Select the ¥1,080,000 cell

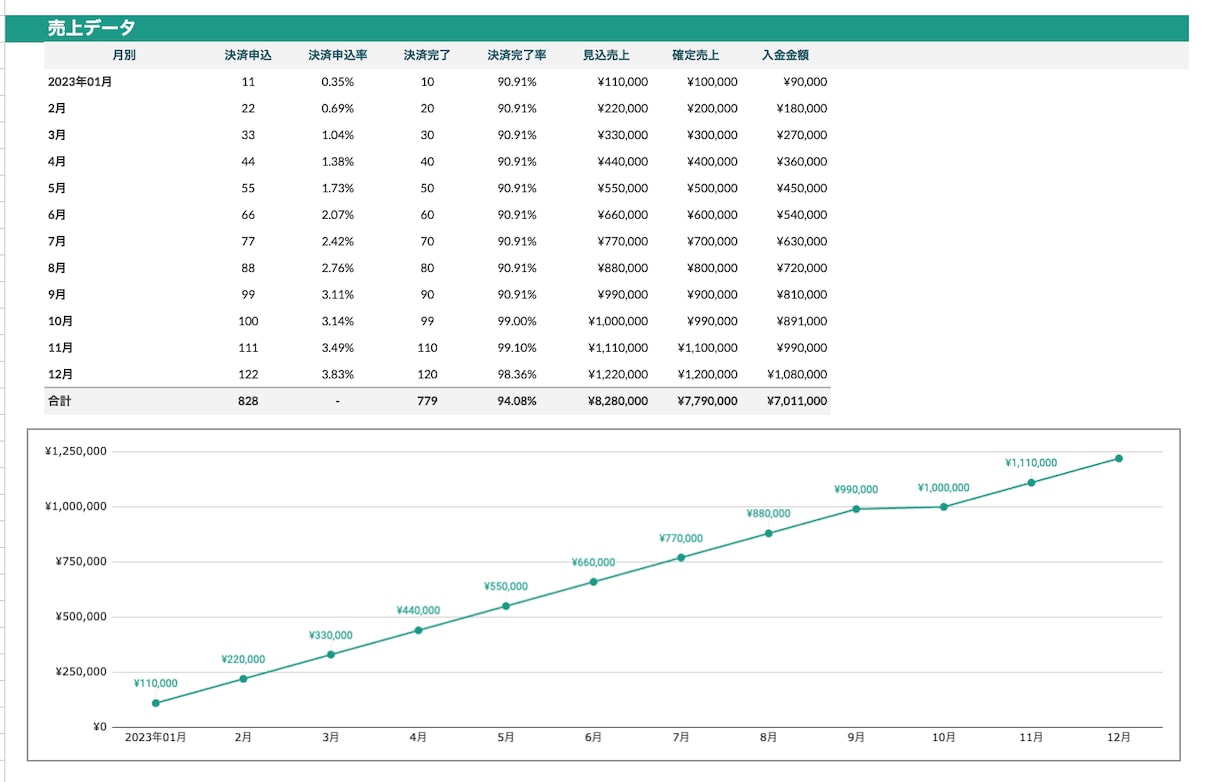click(797, 374)
